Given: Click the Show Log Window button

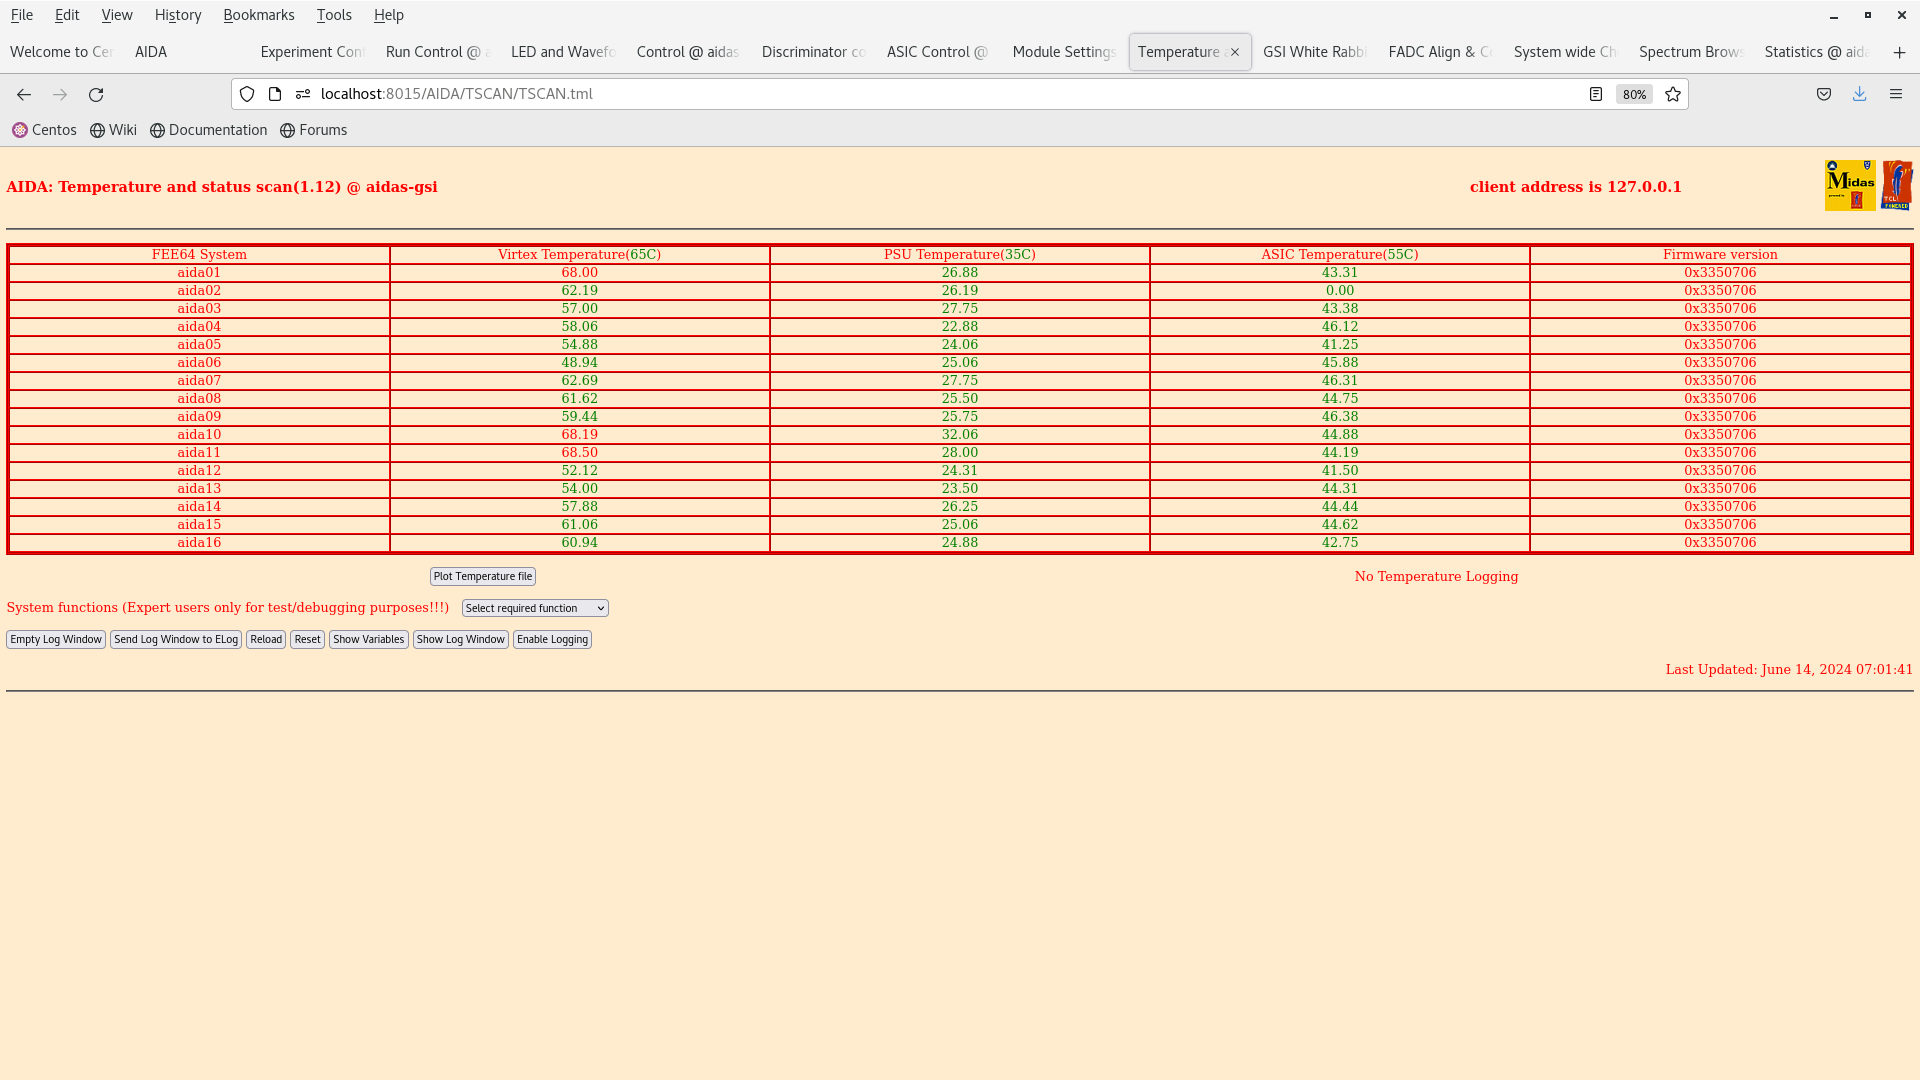Looking at the screenshot, I should [x=460, y=640].
